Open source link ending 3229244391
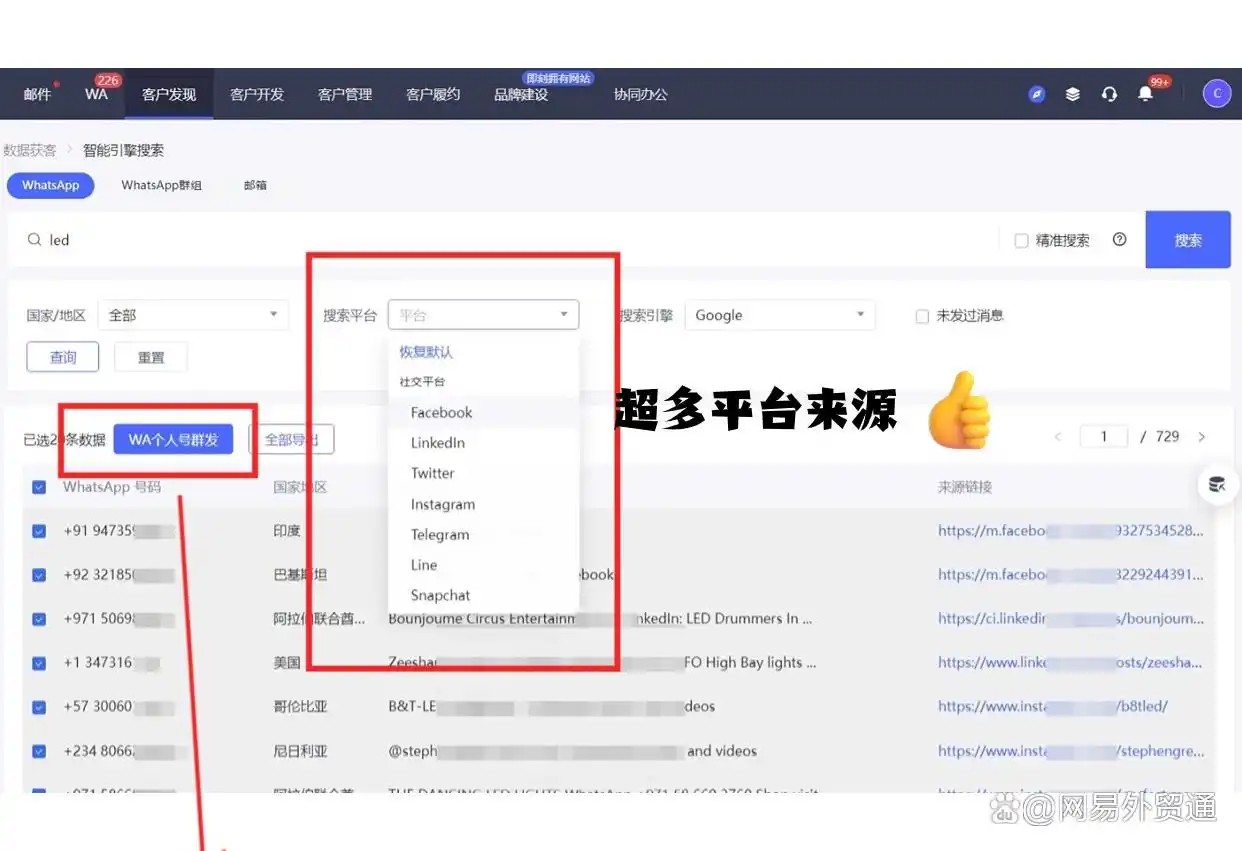 (1071, 575)
